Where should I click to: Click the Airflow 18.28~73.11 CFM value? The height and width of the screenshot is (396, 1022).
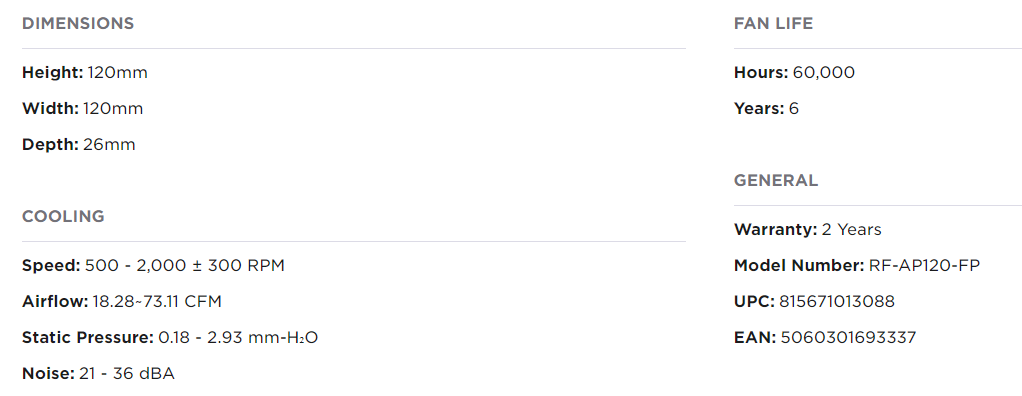coord(157,302)
